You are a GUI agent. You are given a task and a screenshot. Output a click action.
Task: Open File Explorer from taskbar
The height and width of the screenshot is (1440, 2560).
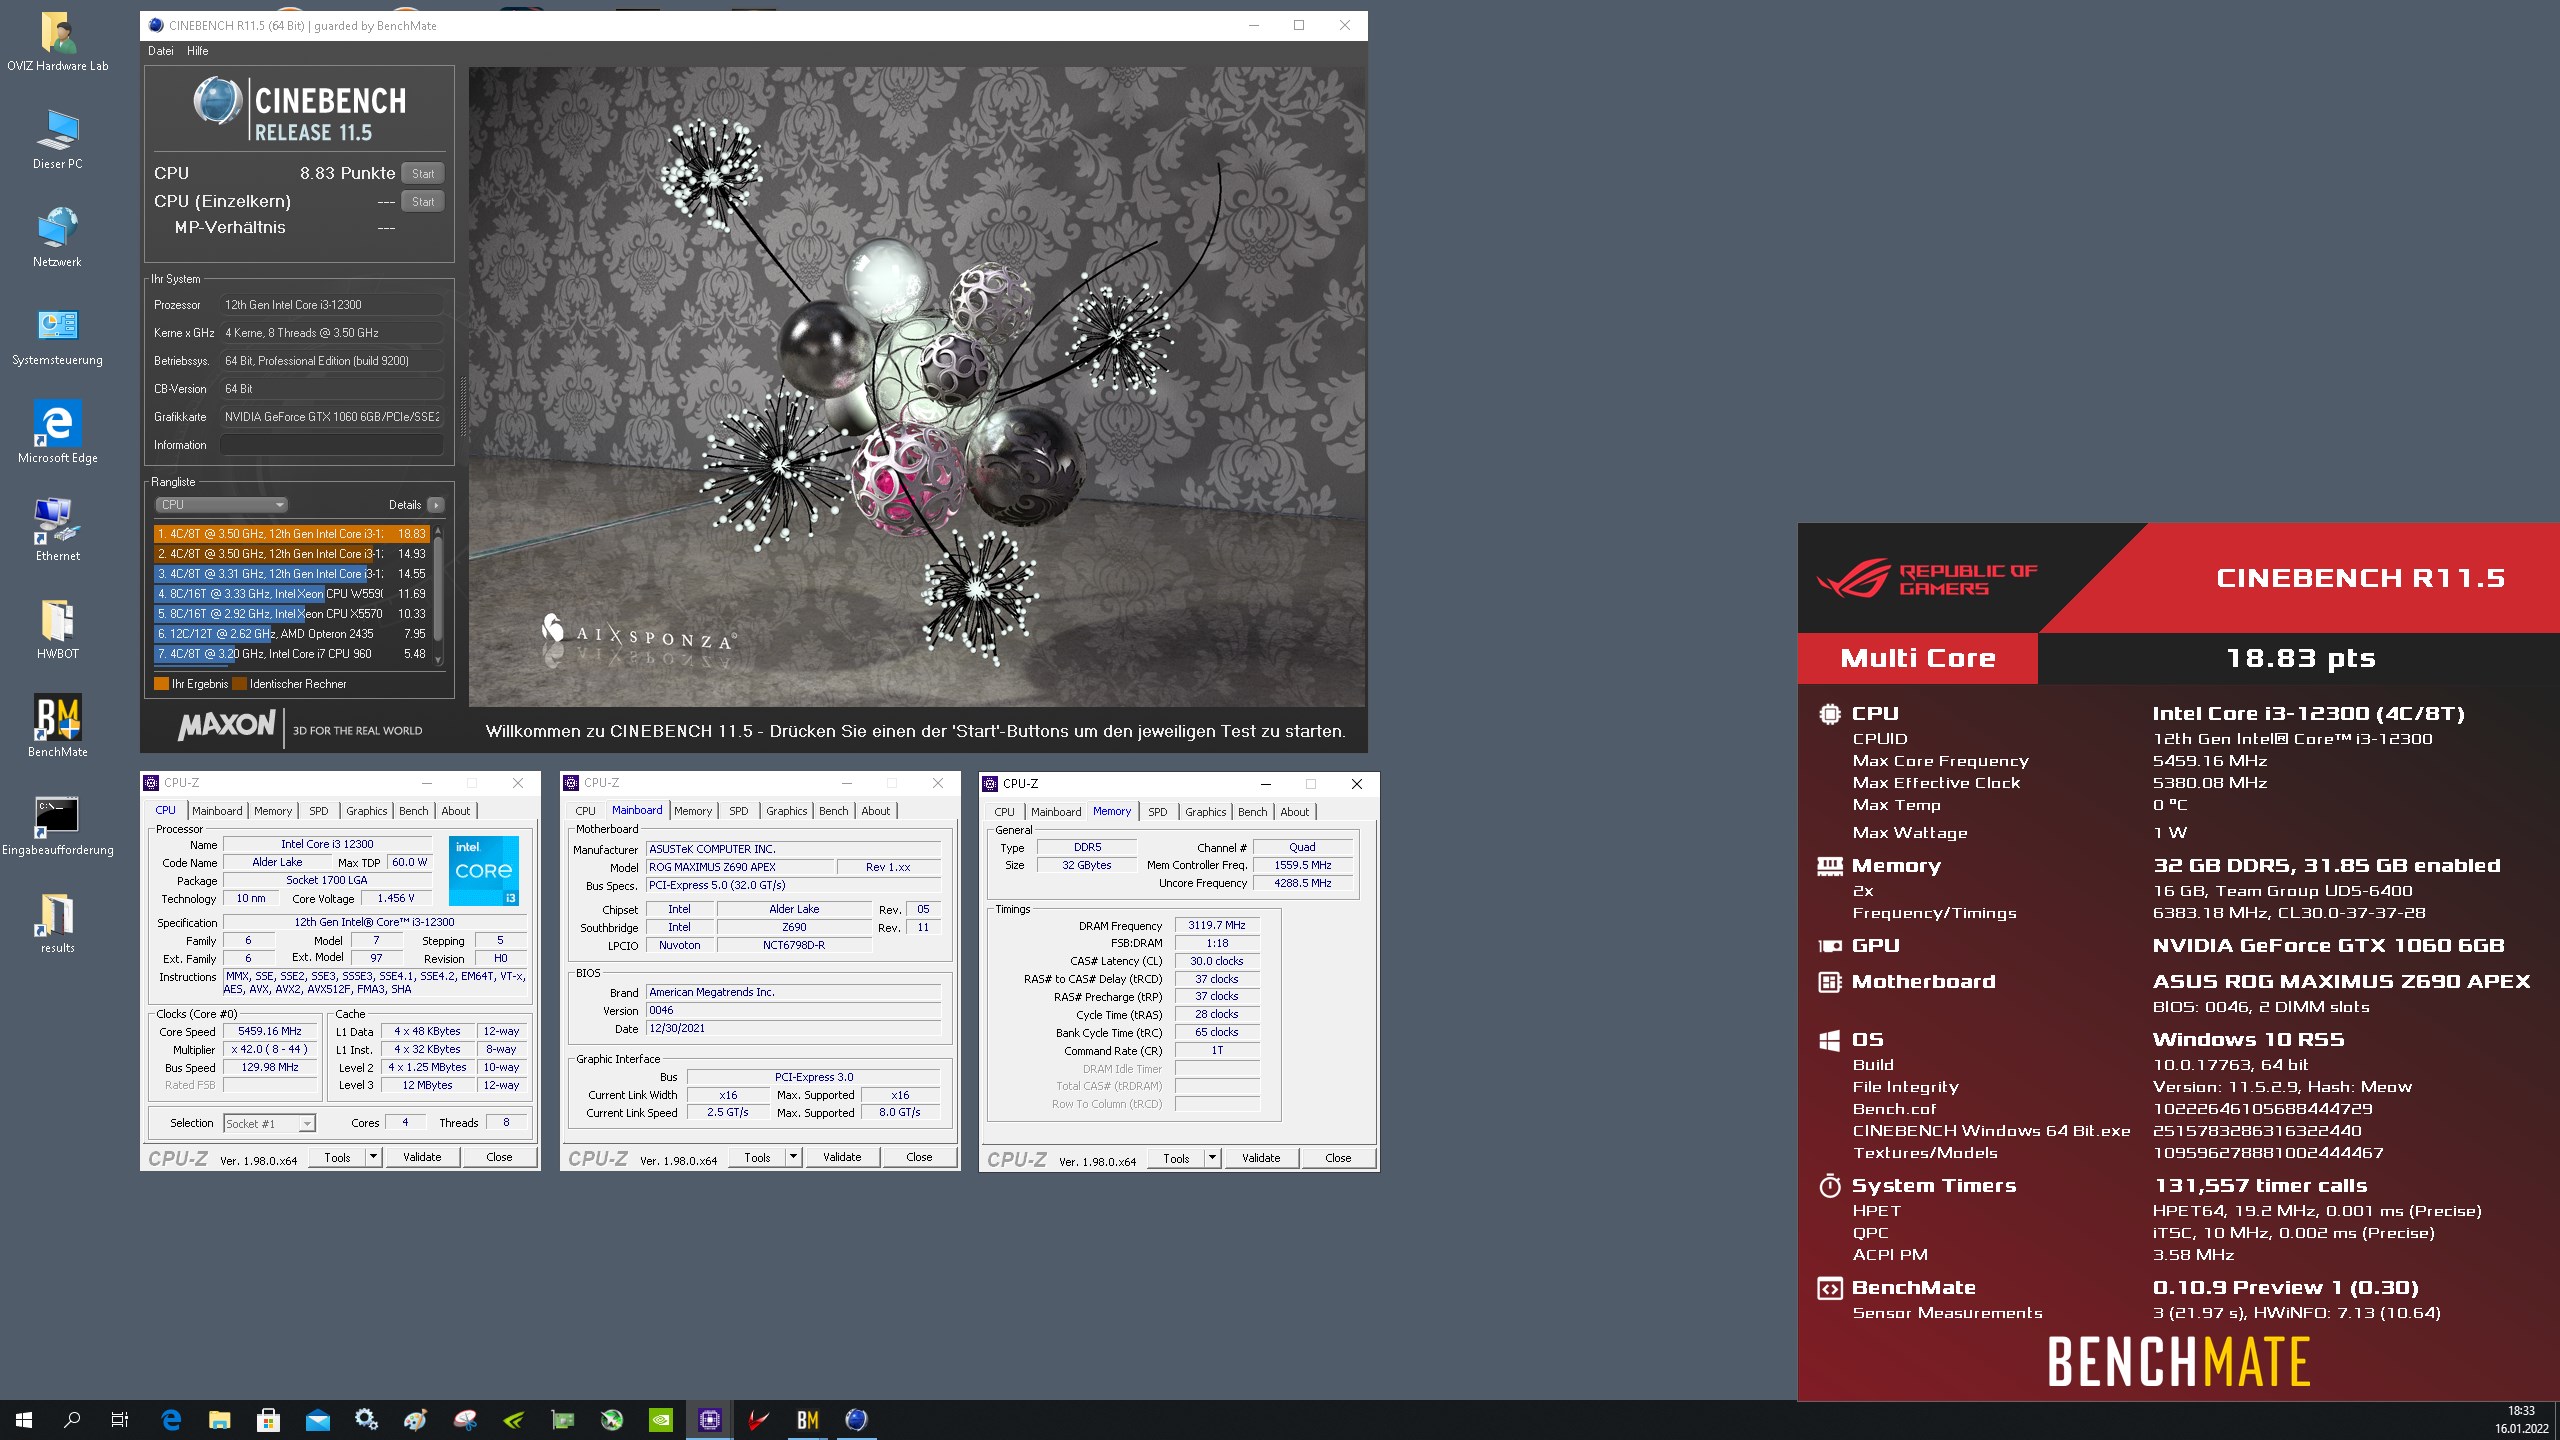[219, 1420]
